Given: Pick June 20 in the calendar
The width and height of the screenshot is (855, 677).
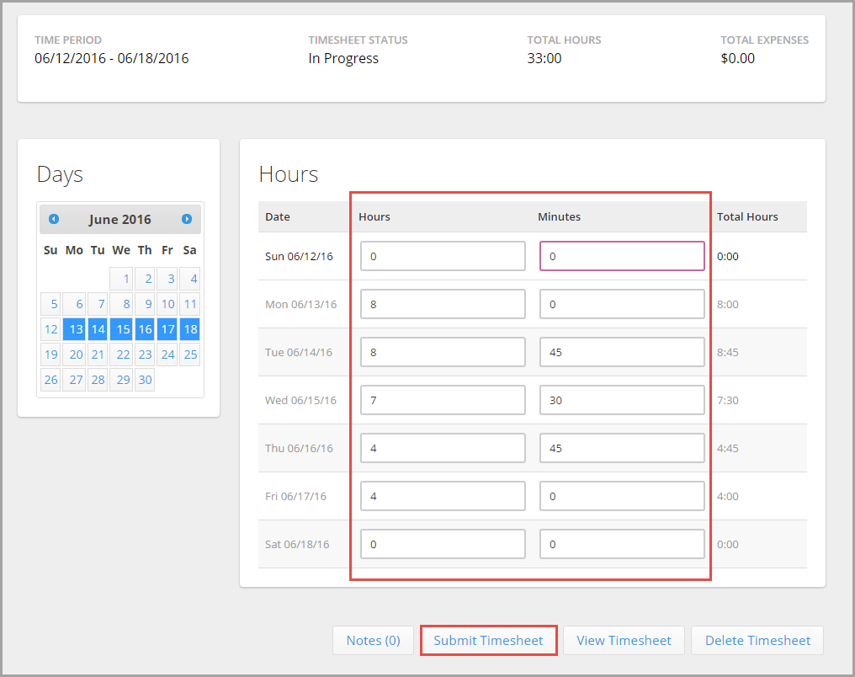Looking at the screenshot, I should coord(74,354).
